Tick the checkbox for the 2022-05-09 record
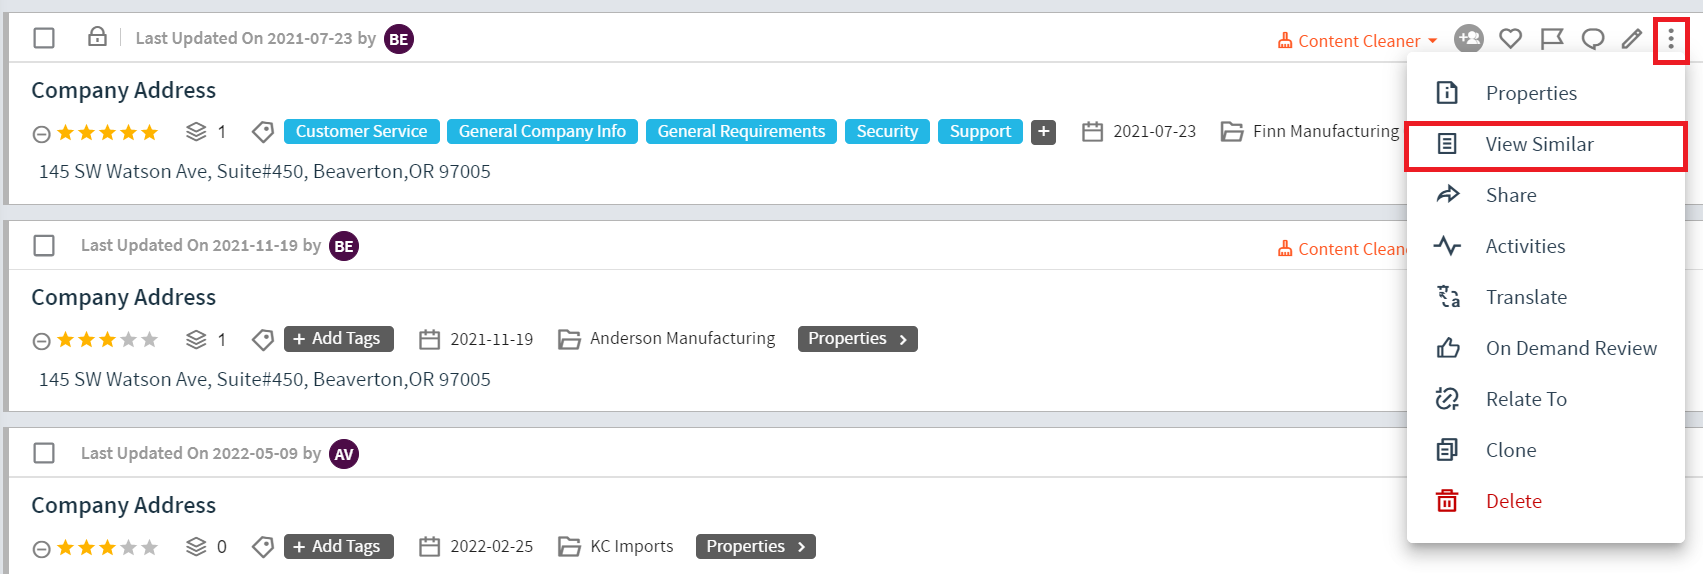This screenshot has height=574, width=1703. (44, 453)
